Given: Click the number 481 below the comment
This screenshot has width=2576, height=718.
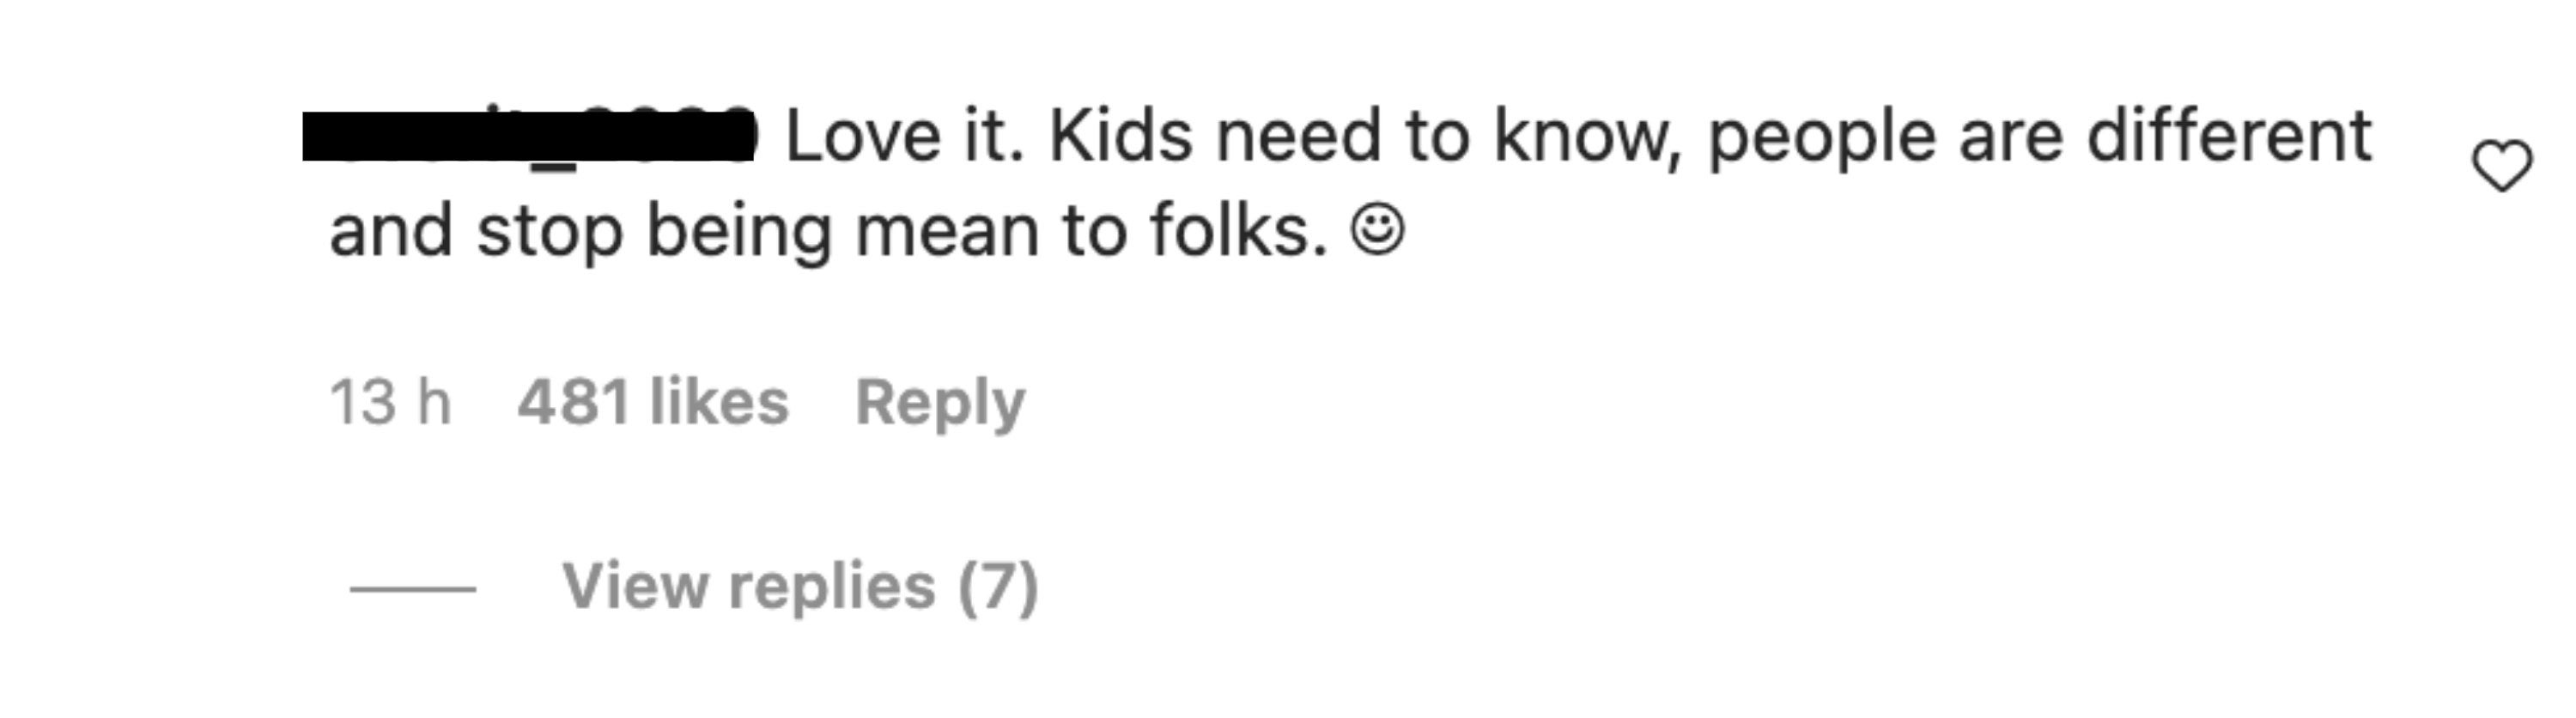Looking at the screenshot, I should coord(573,402).
